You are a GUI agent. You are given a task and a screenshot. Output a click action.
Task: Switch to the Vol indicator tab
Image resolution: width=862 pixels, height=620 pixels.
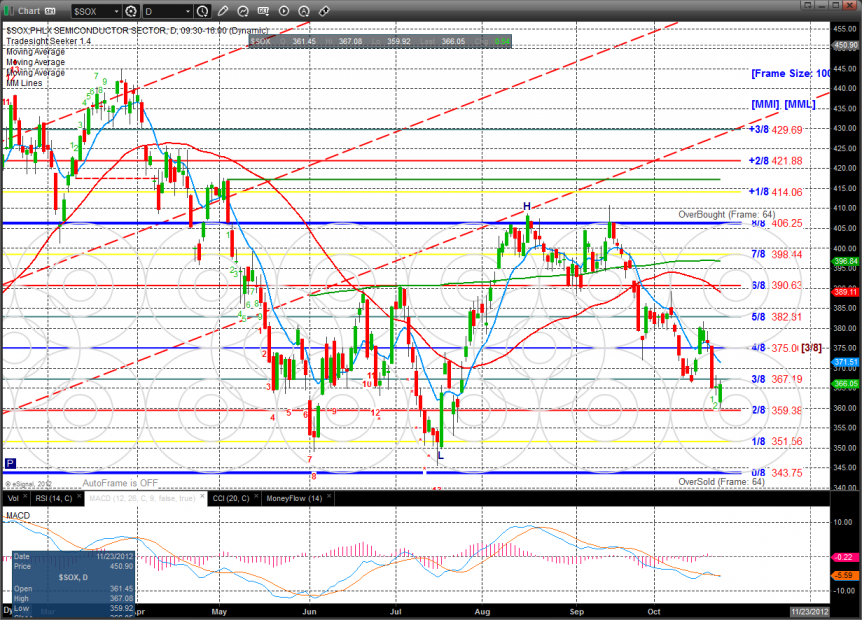(x=13, y=499)
